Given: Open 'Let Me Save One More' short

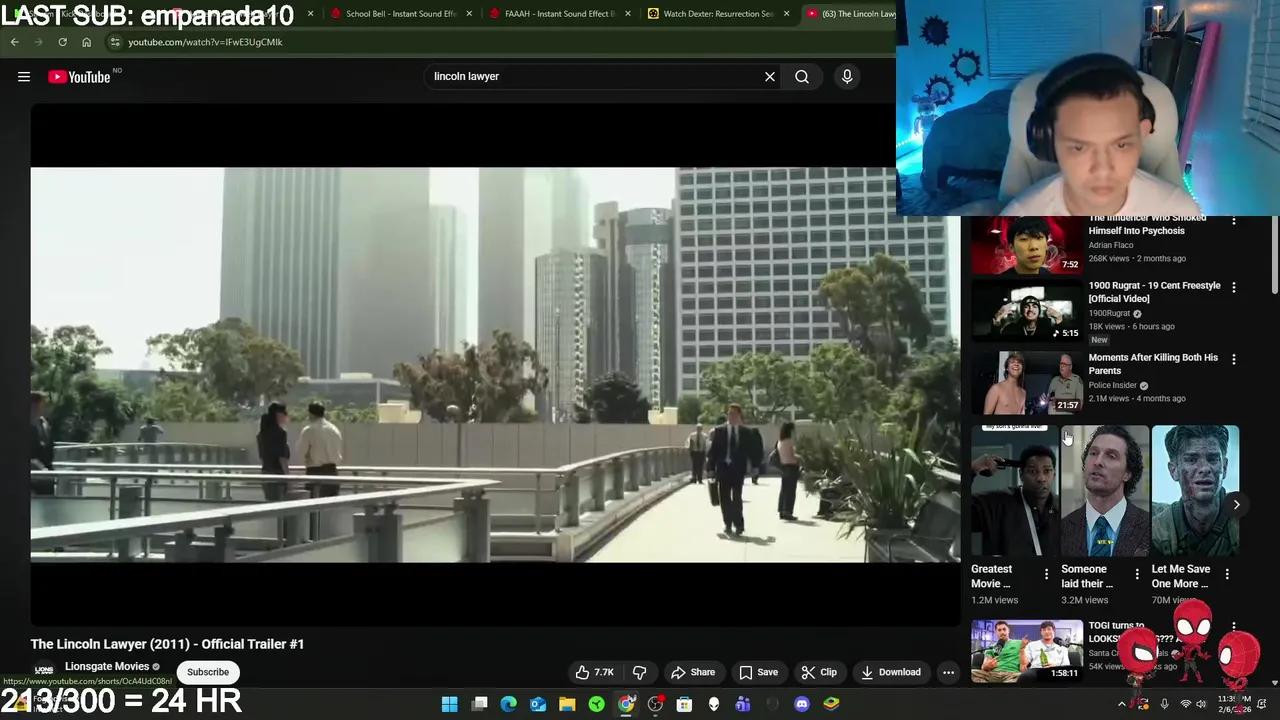Looking at the screenshot, I should (x=1195, y=491).
